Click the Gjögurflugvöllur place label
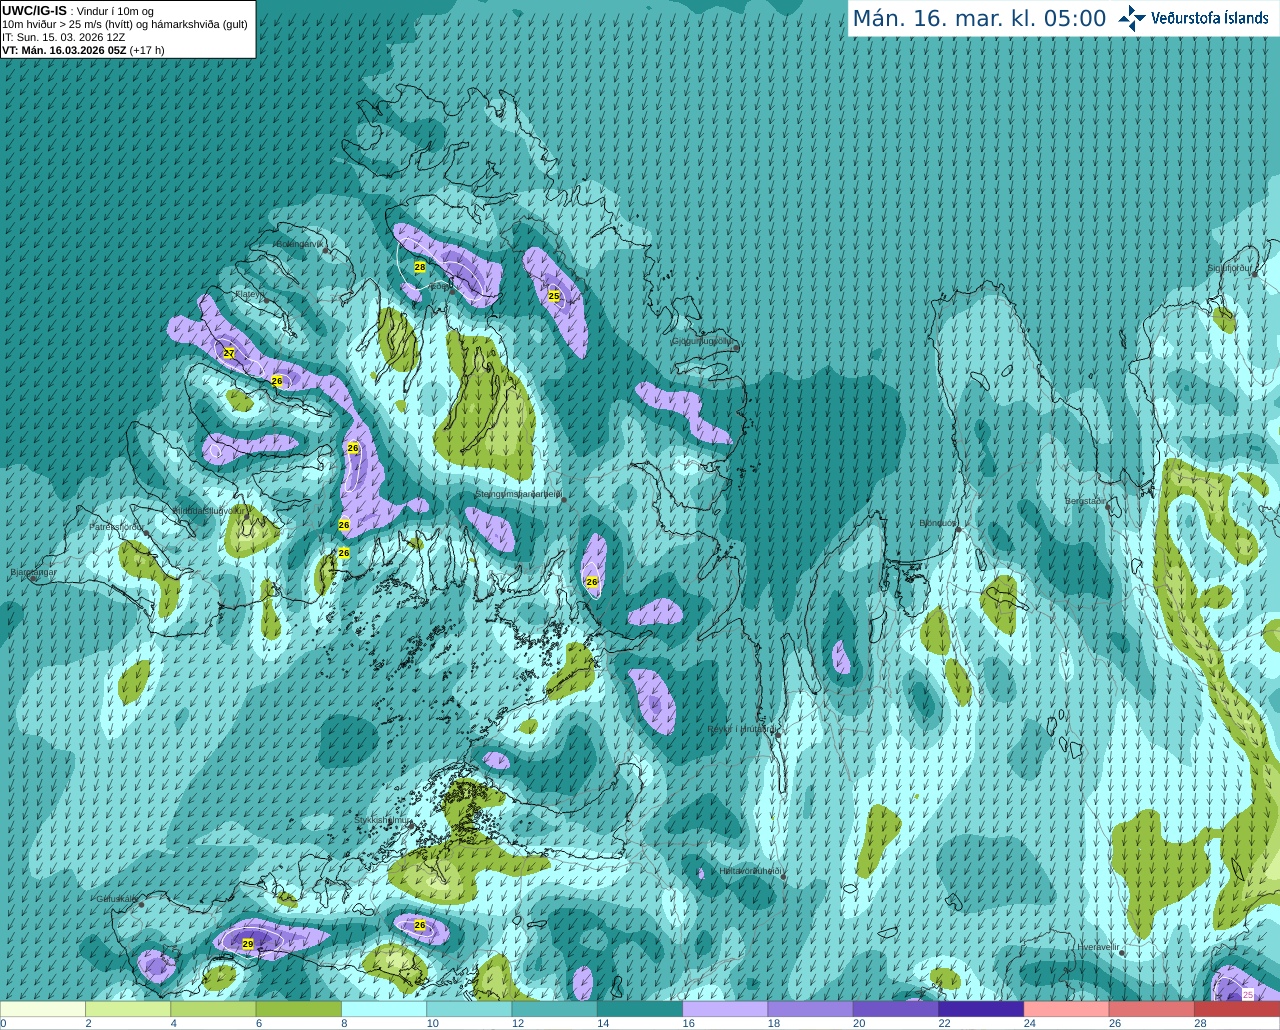The image size is (1280, 1030). click(702, 341)
